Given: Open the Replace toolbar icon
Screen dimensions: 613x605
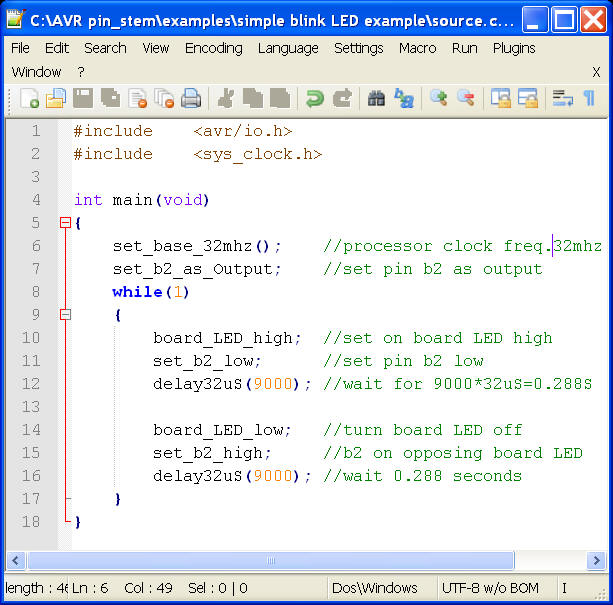Looking at the screenshot, I should click(x=404, y=98).
